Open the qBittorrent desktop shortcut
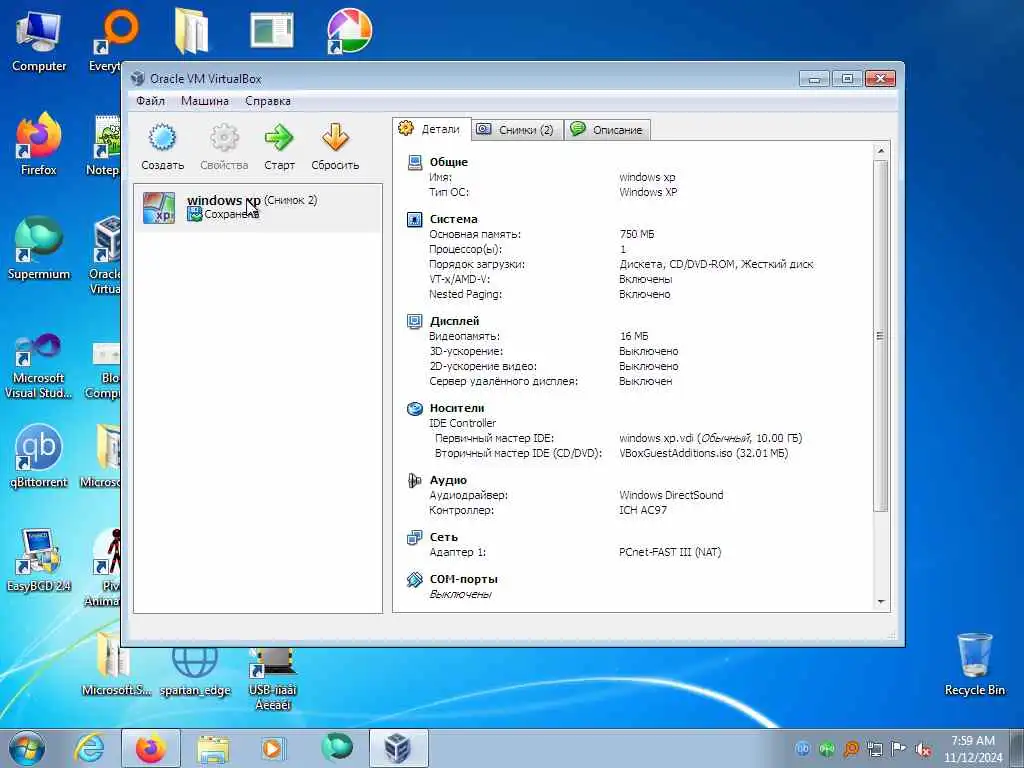1024x768 pixels. click(x=39, y=456)
